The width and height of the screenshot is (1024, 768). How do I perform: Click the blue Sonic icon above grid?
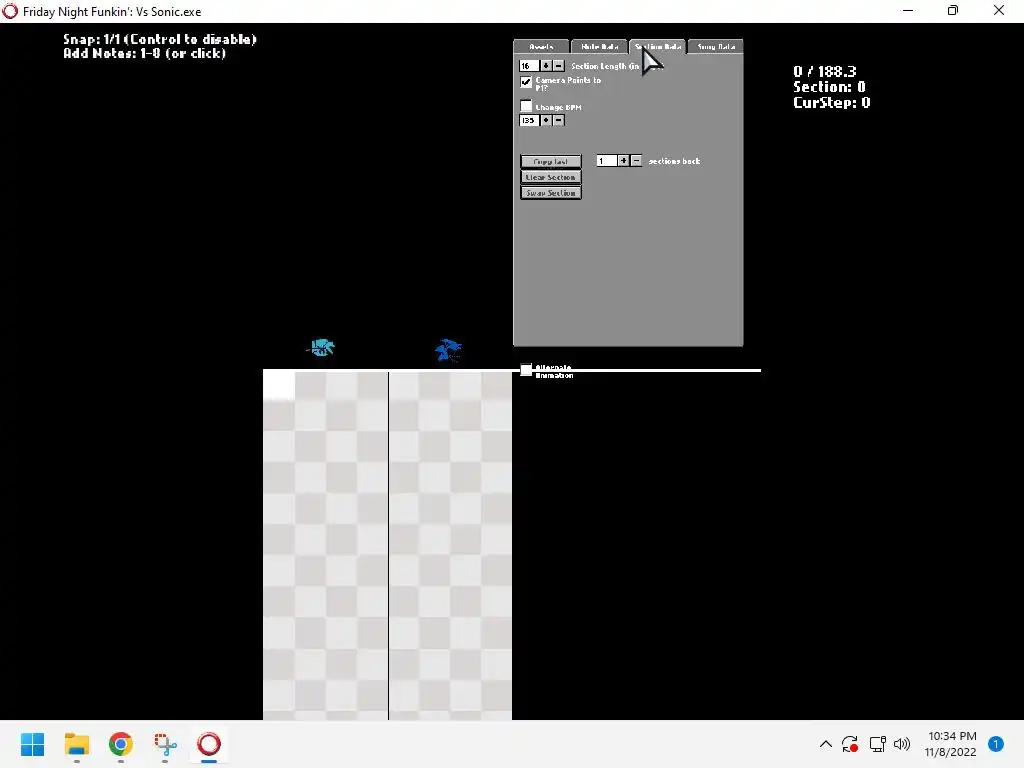(448, 350)
